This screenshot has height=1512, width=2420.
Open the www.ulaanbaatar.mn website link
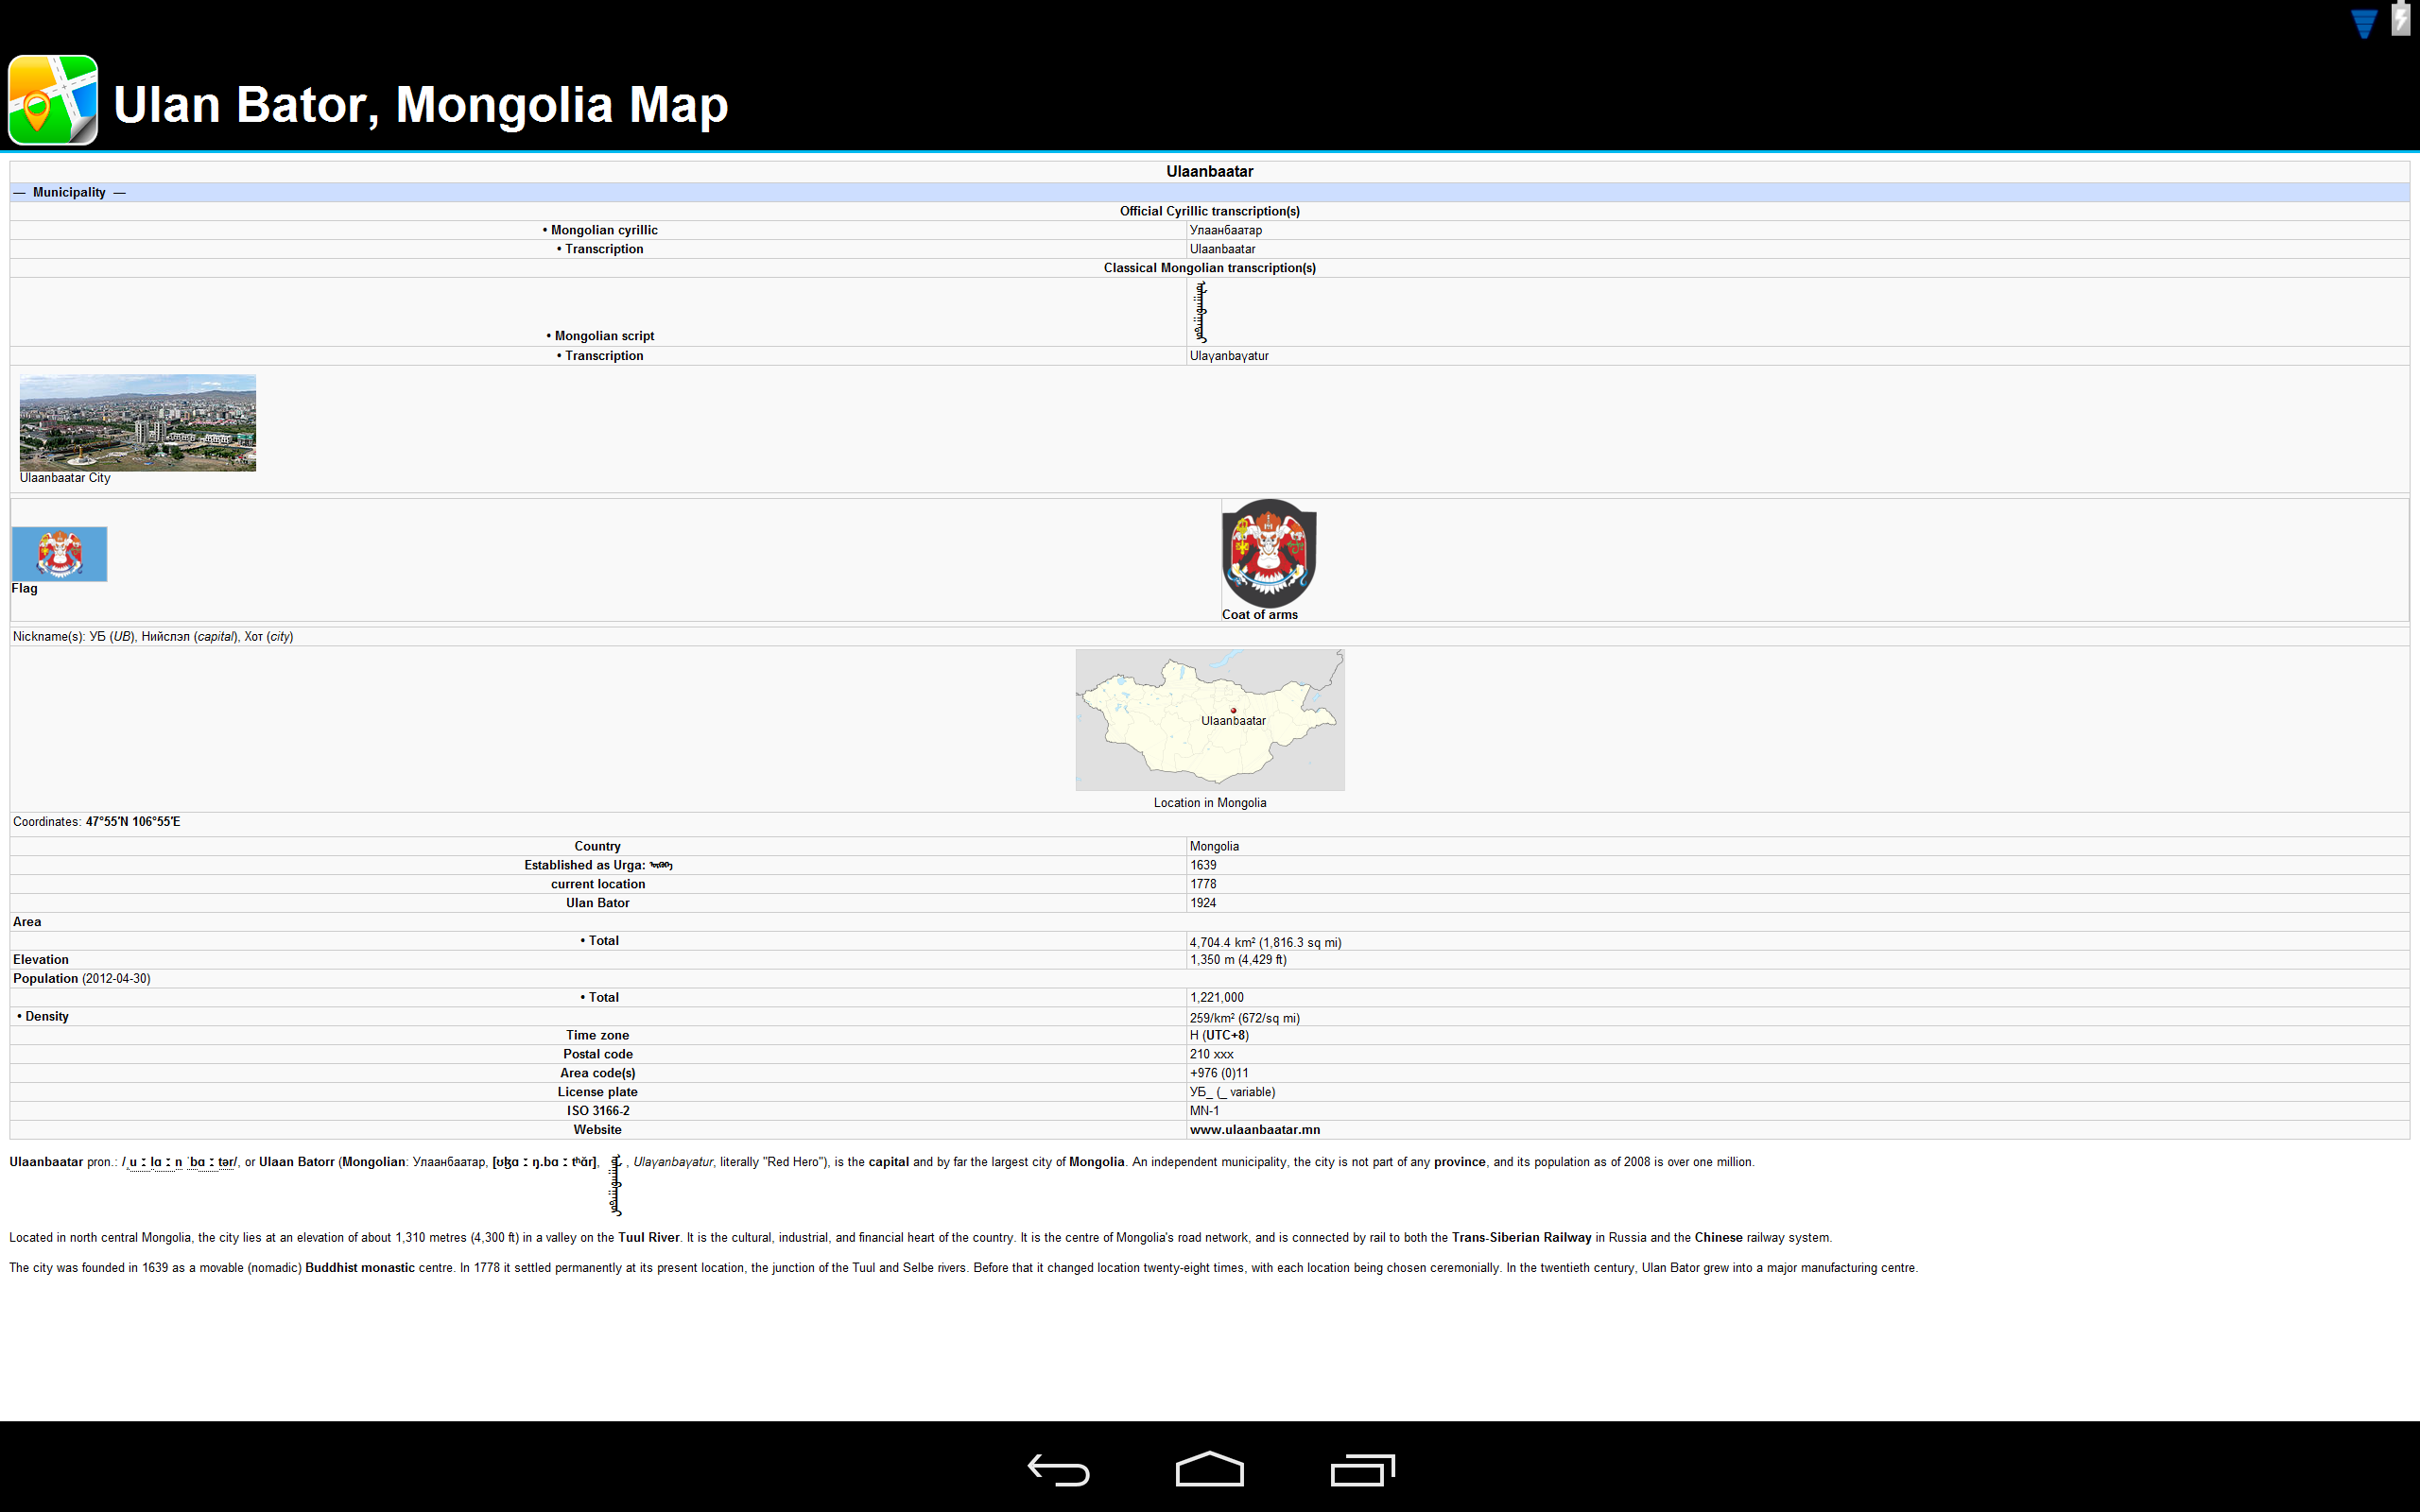pos(1254,1129)
